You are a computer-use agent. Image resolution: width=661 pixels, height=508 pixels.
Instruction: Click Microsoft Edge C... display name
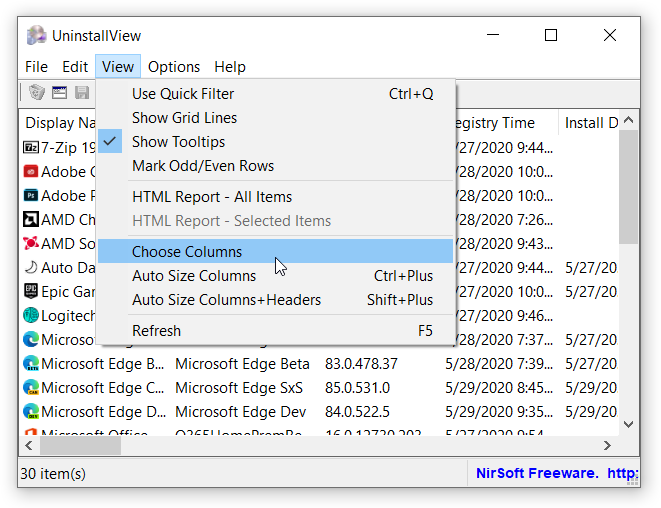pyautogui.click(x=102, y=388)
